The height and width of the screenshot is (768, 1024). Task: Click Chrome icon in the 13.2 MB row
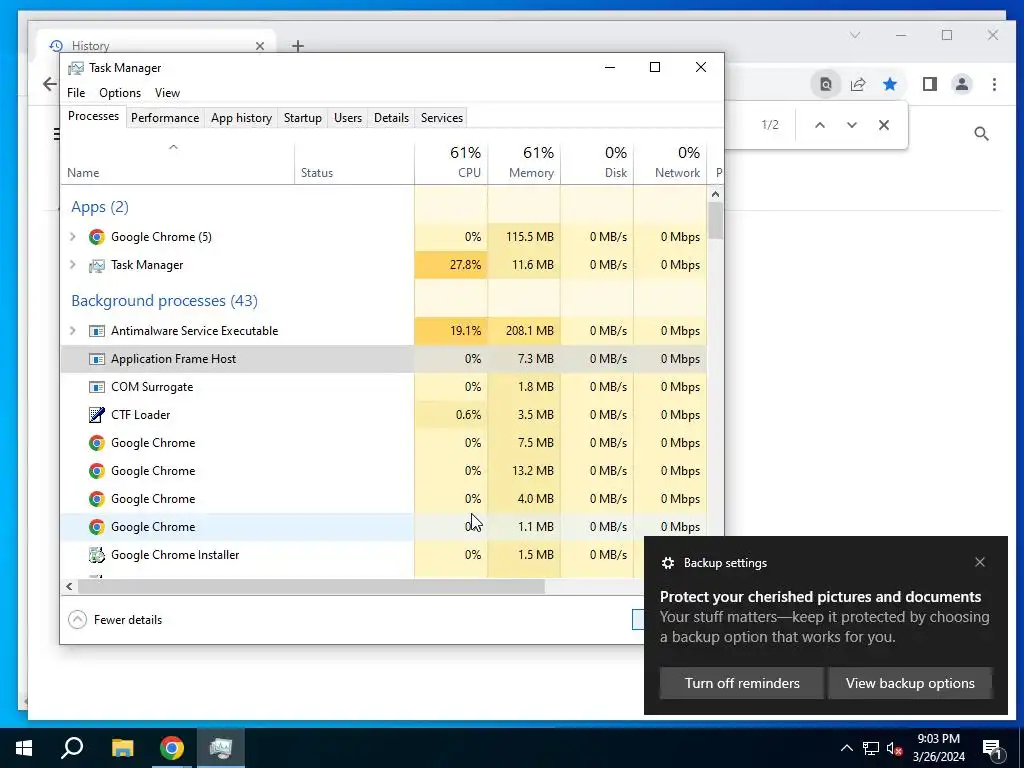click(97, 471)
